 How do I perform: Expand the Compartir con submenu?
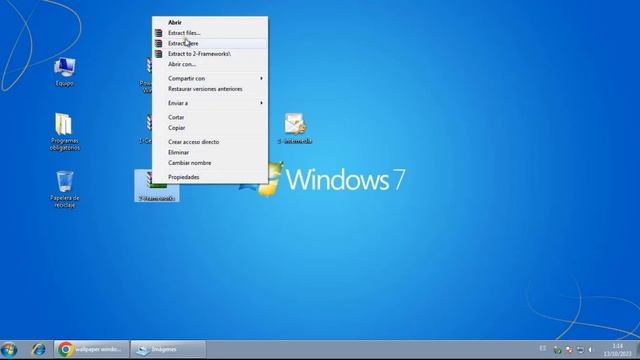coord(210,78)
